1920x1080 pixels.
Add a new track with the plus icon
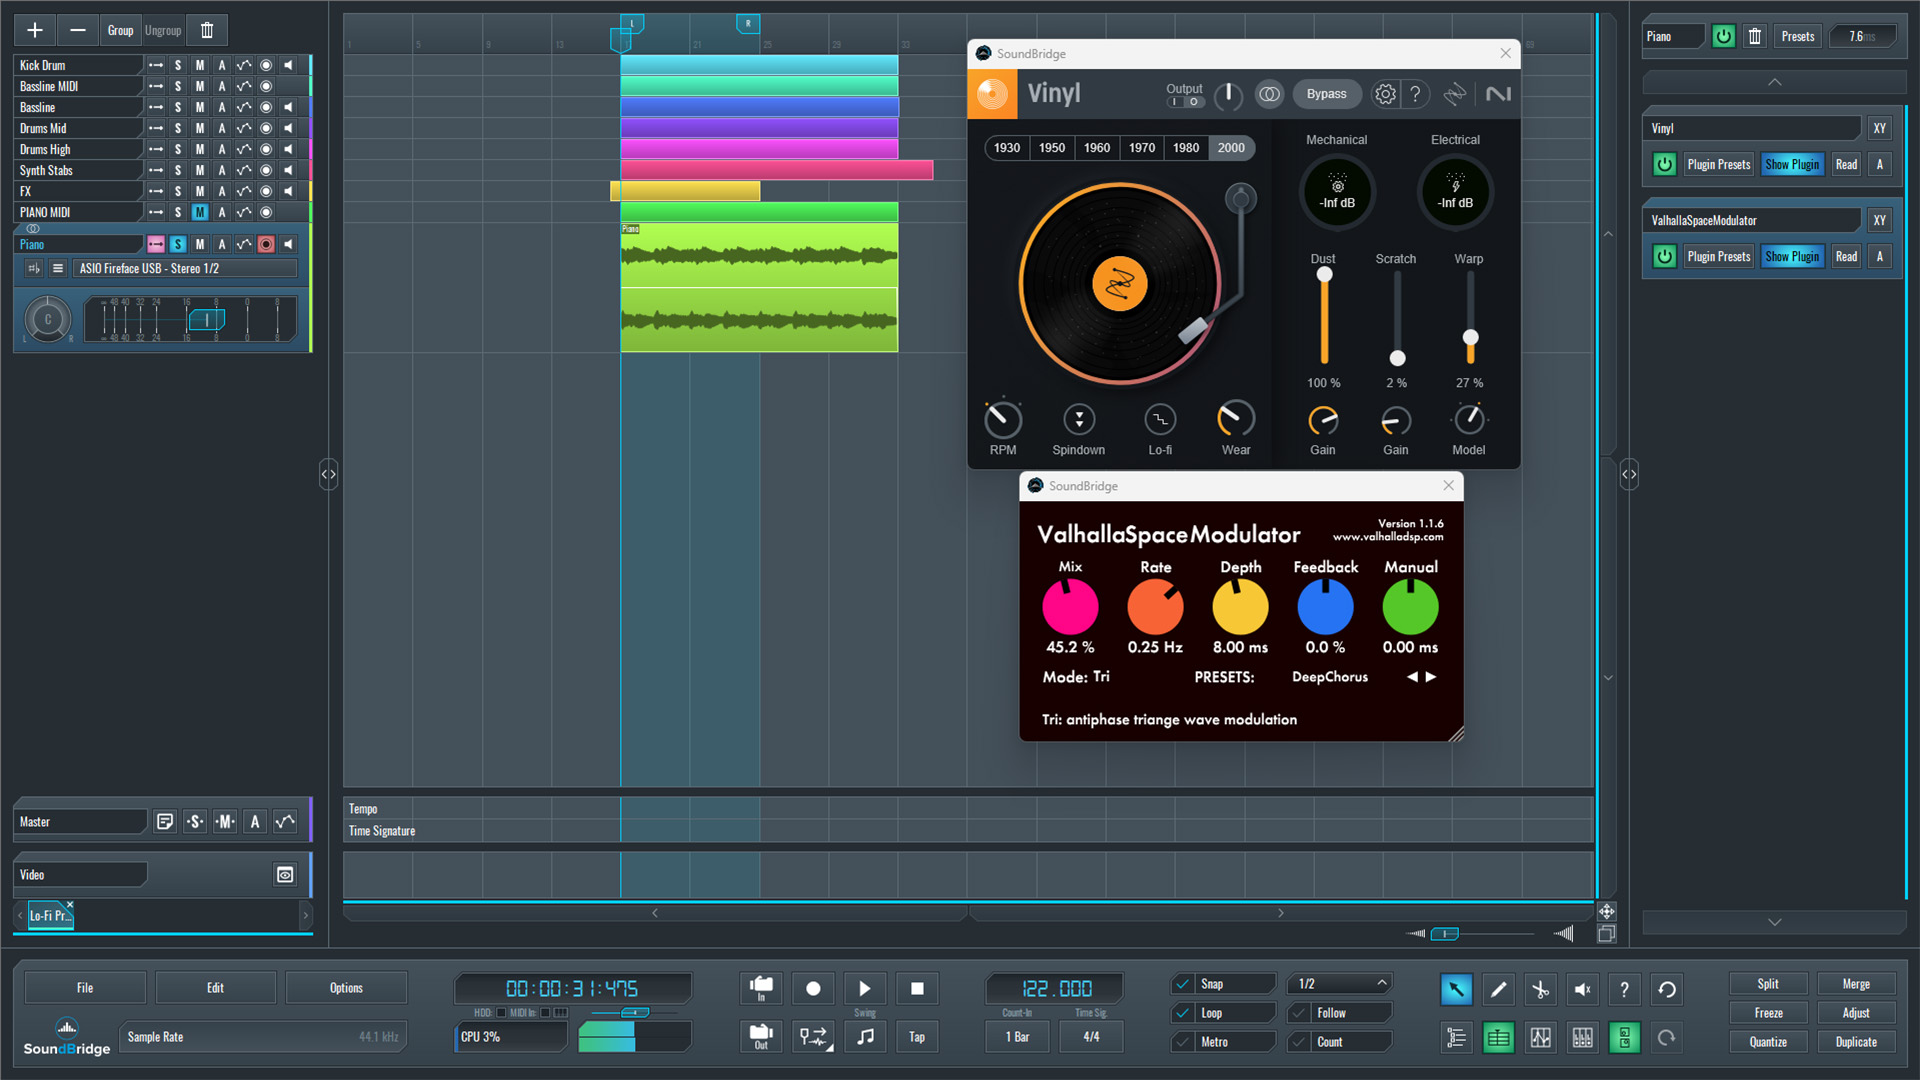(35, 30)
